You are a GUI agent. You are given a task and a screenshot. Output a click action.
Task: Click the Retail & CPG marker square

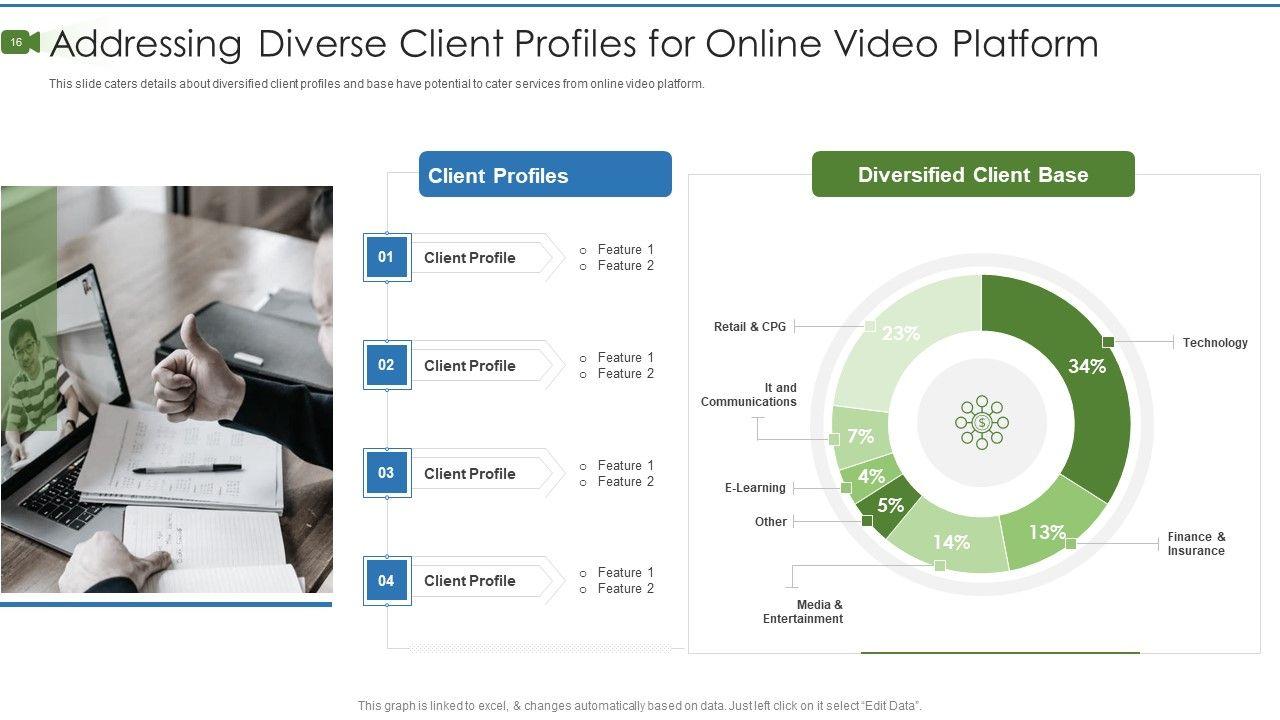coord(870,326)
